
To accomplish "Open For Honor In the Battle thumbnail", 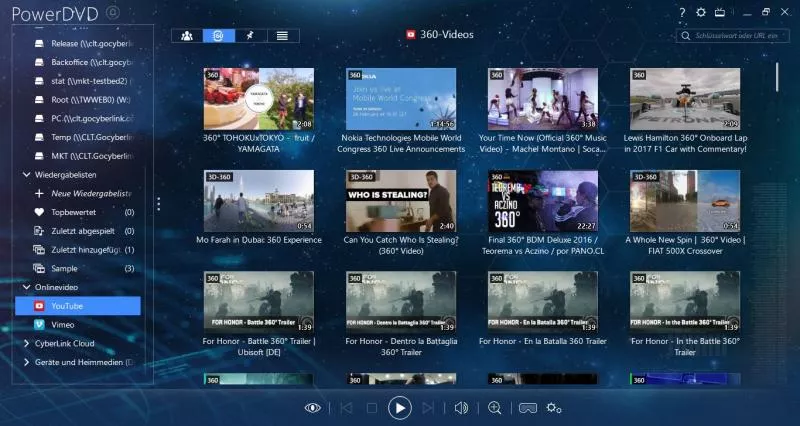I will coord(685,302).
